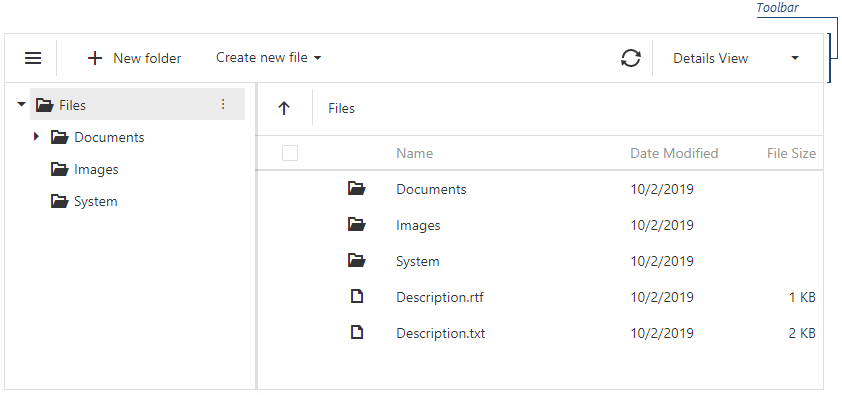Sort by the Date Modified column
842x395 pixels.
[674, 153]
